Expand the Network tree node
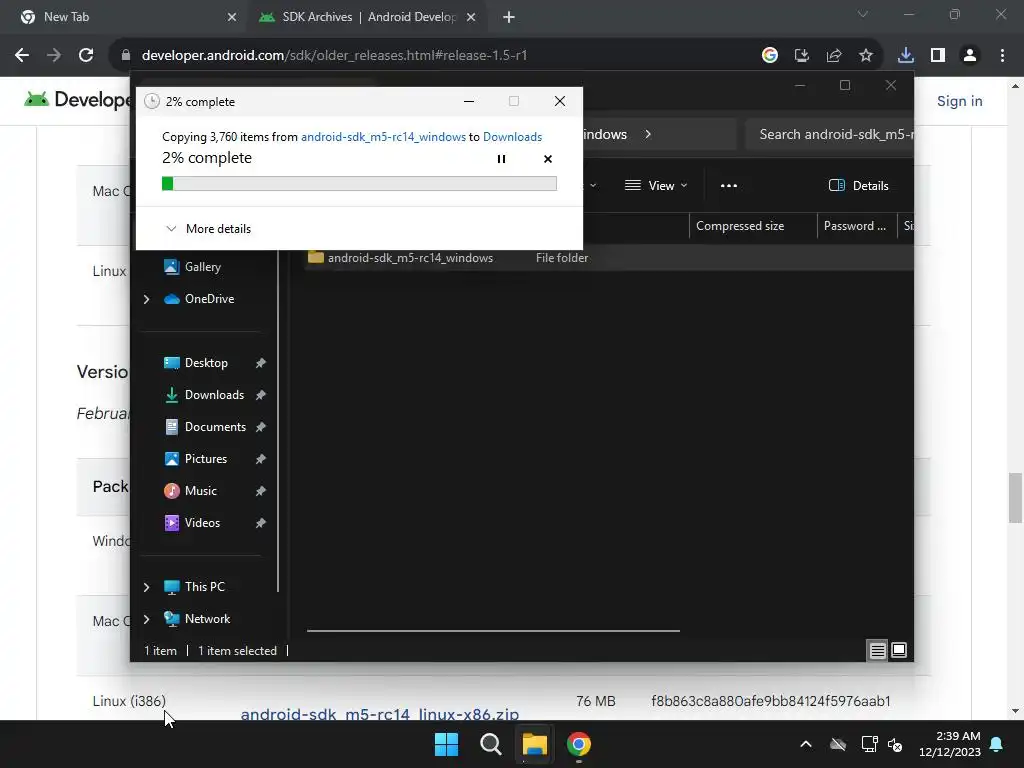The width and height of the screenshot is (1024, 768). point(146,619)
